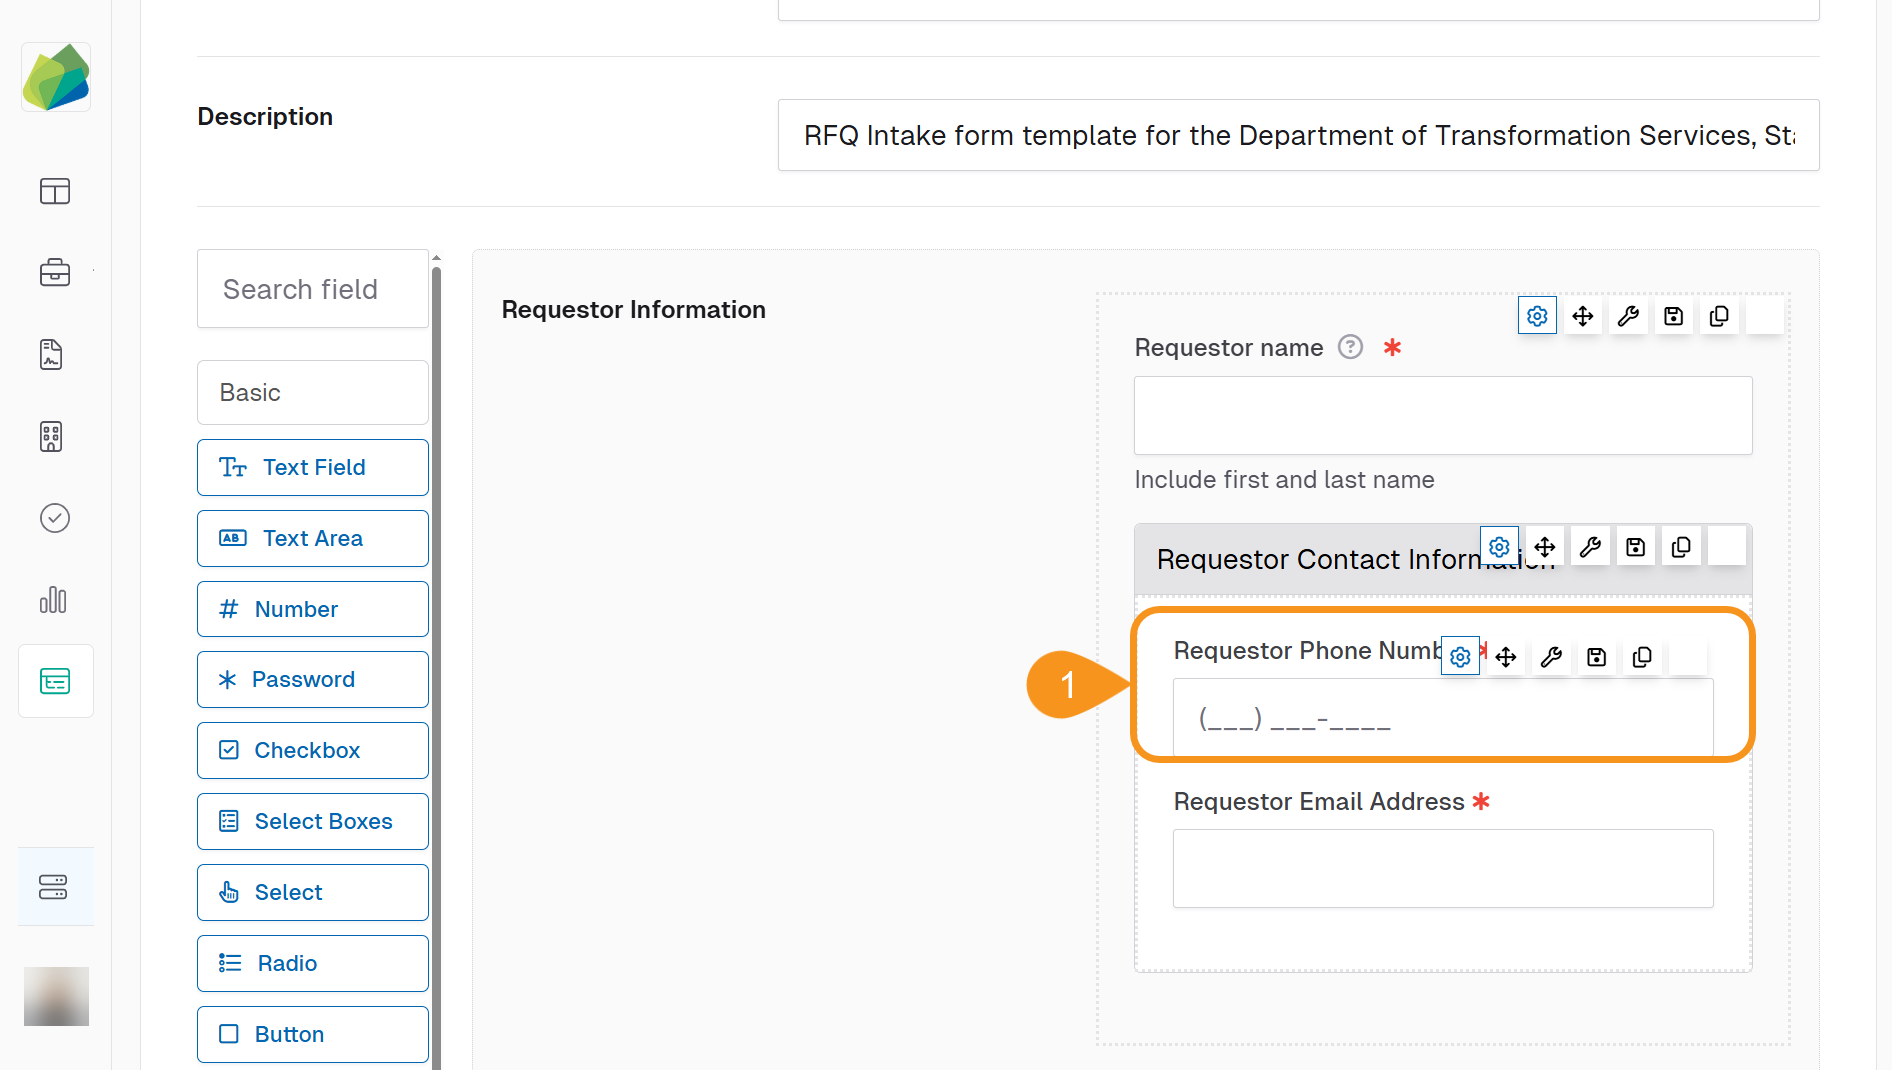Viewport: 1892px width, 1070px height.
Task: Click the Requestor Phone Number input
Action: 1442,720
